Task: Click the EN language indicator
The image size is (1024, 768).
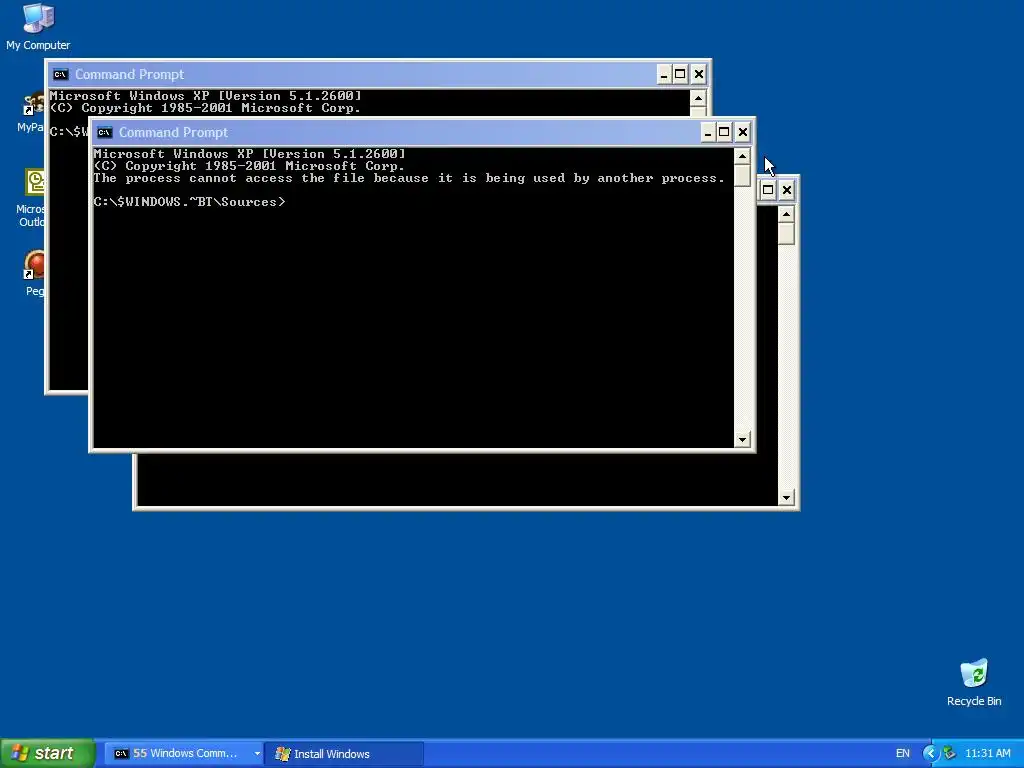Action: pos(903,754)
